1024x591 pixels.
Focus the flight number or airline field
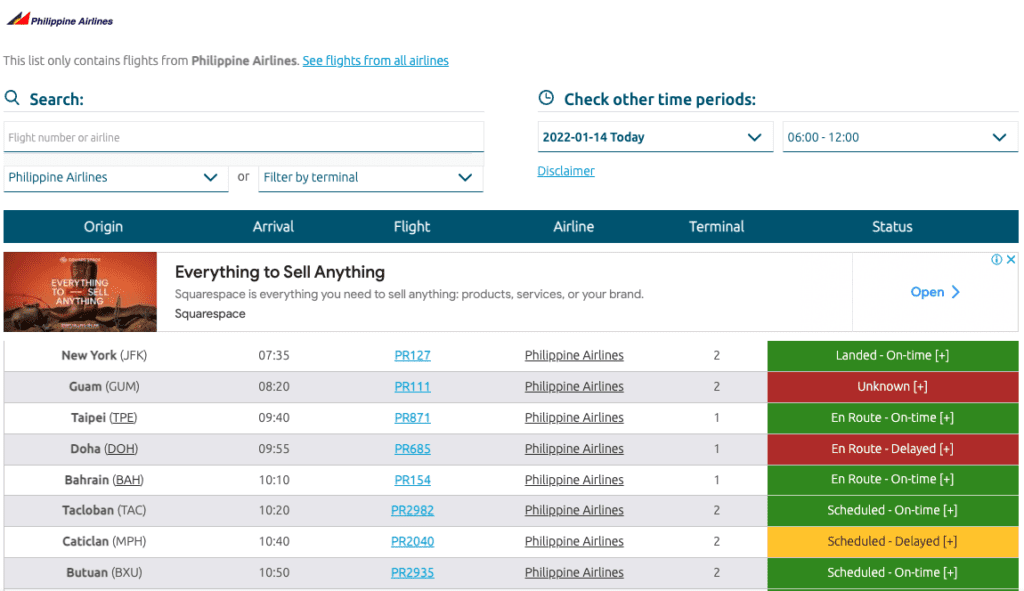coord(244,137)
